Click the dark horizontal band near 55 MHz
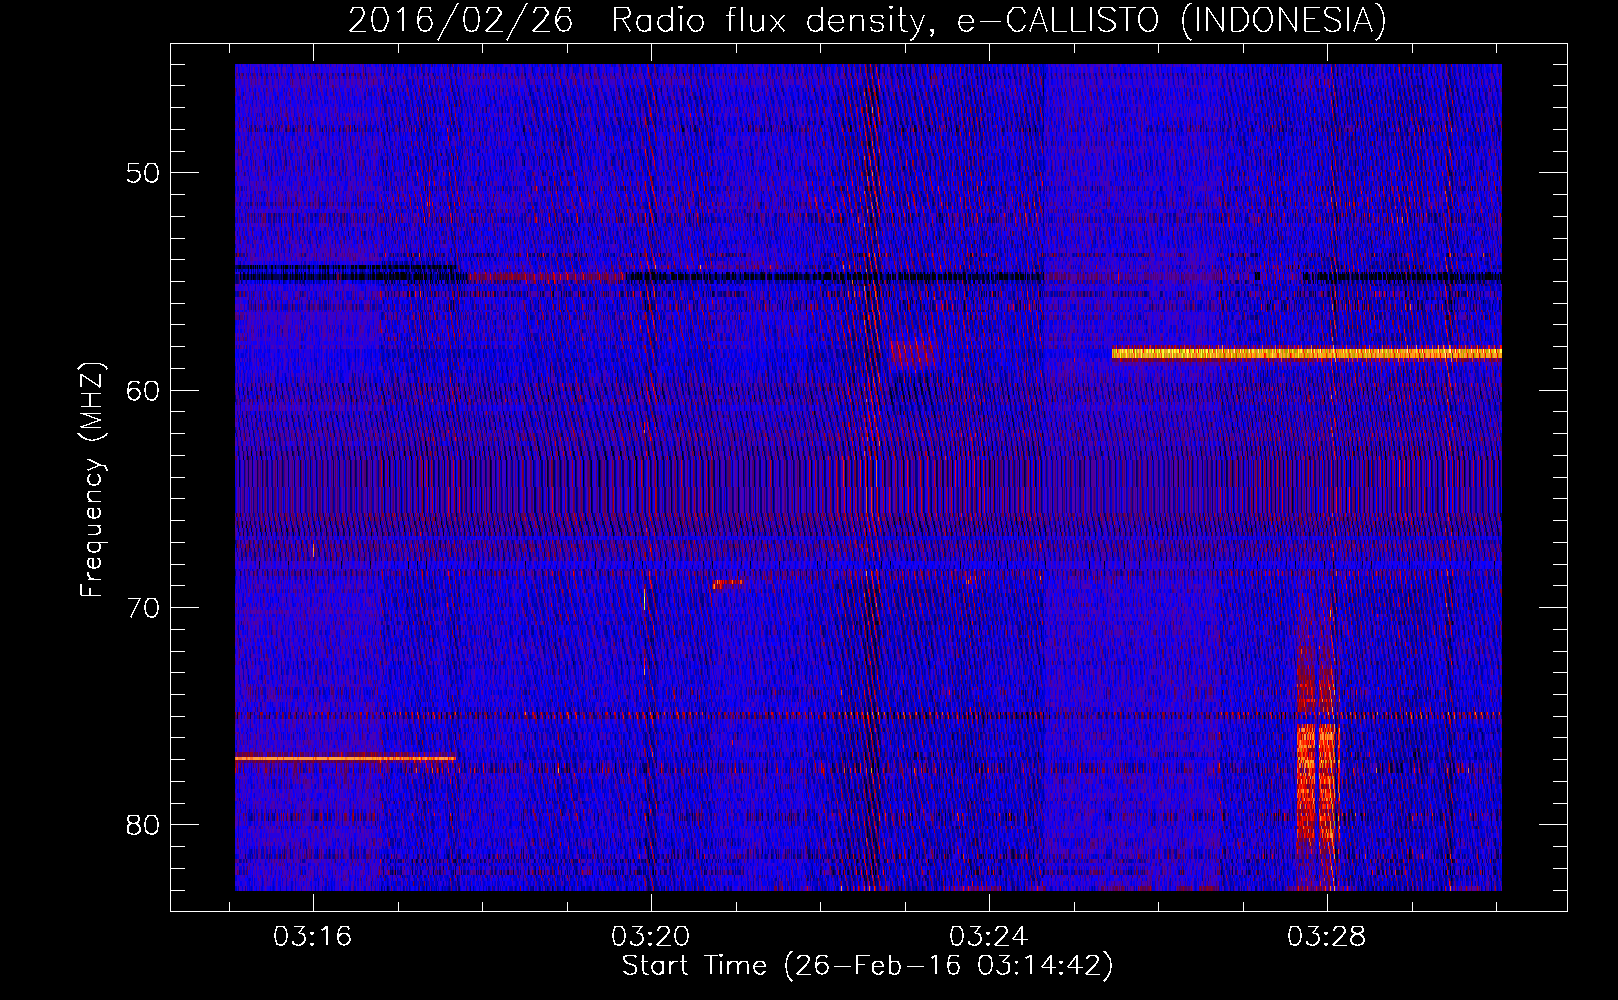This screenshot has height=1000, width=1618. coord(868,276)
